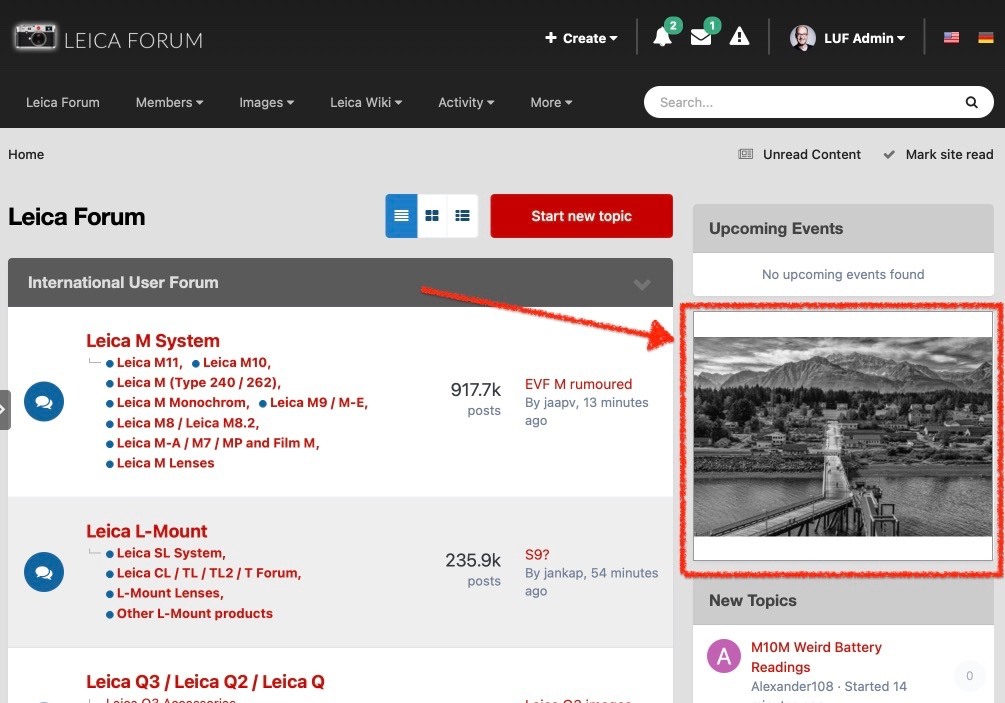
Task: Switch language with the US flag
Action: (951, 38)
